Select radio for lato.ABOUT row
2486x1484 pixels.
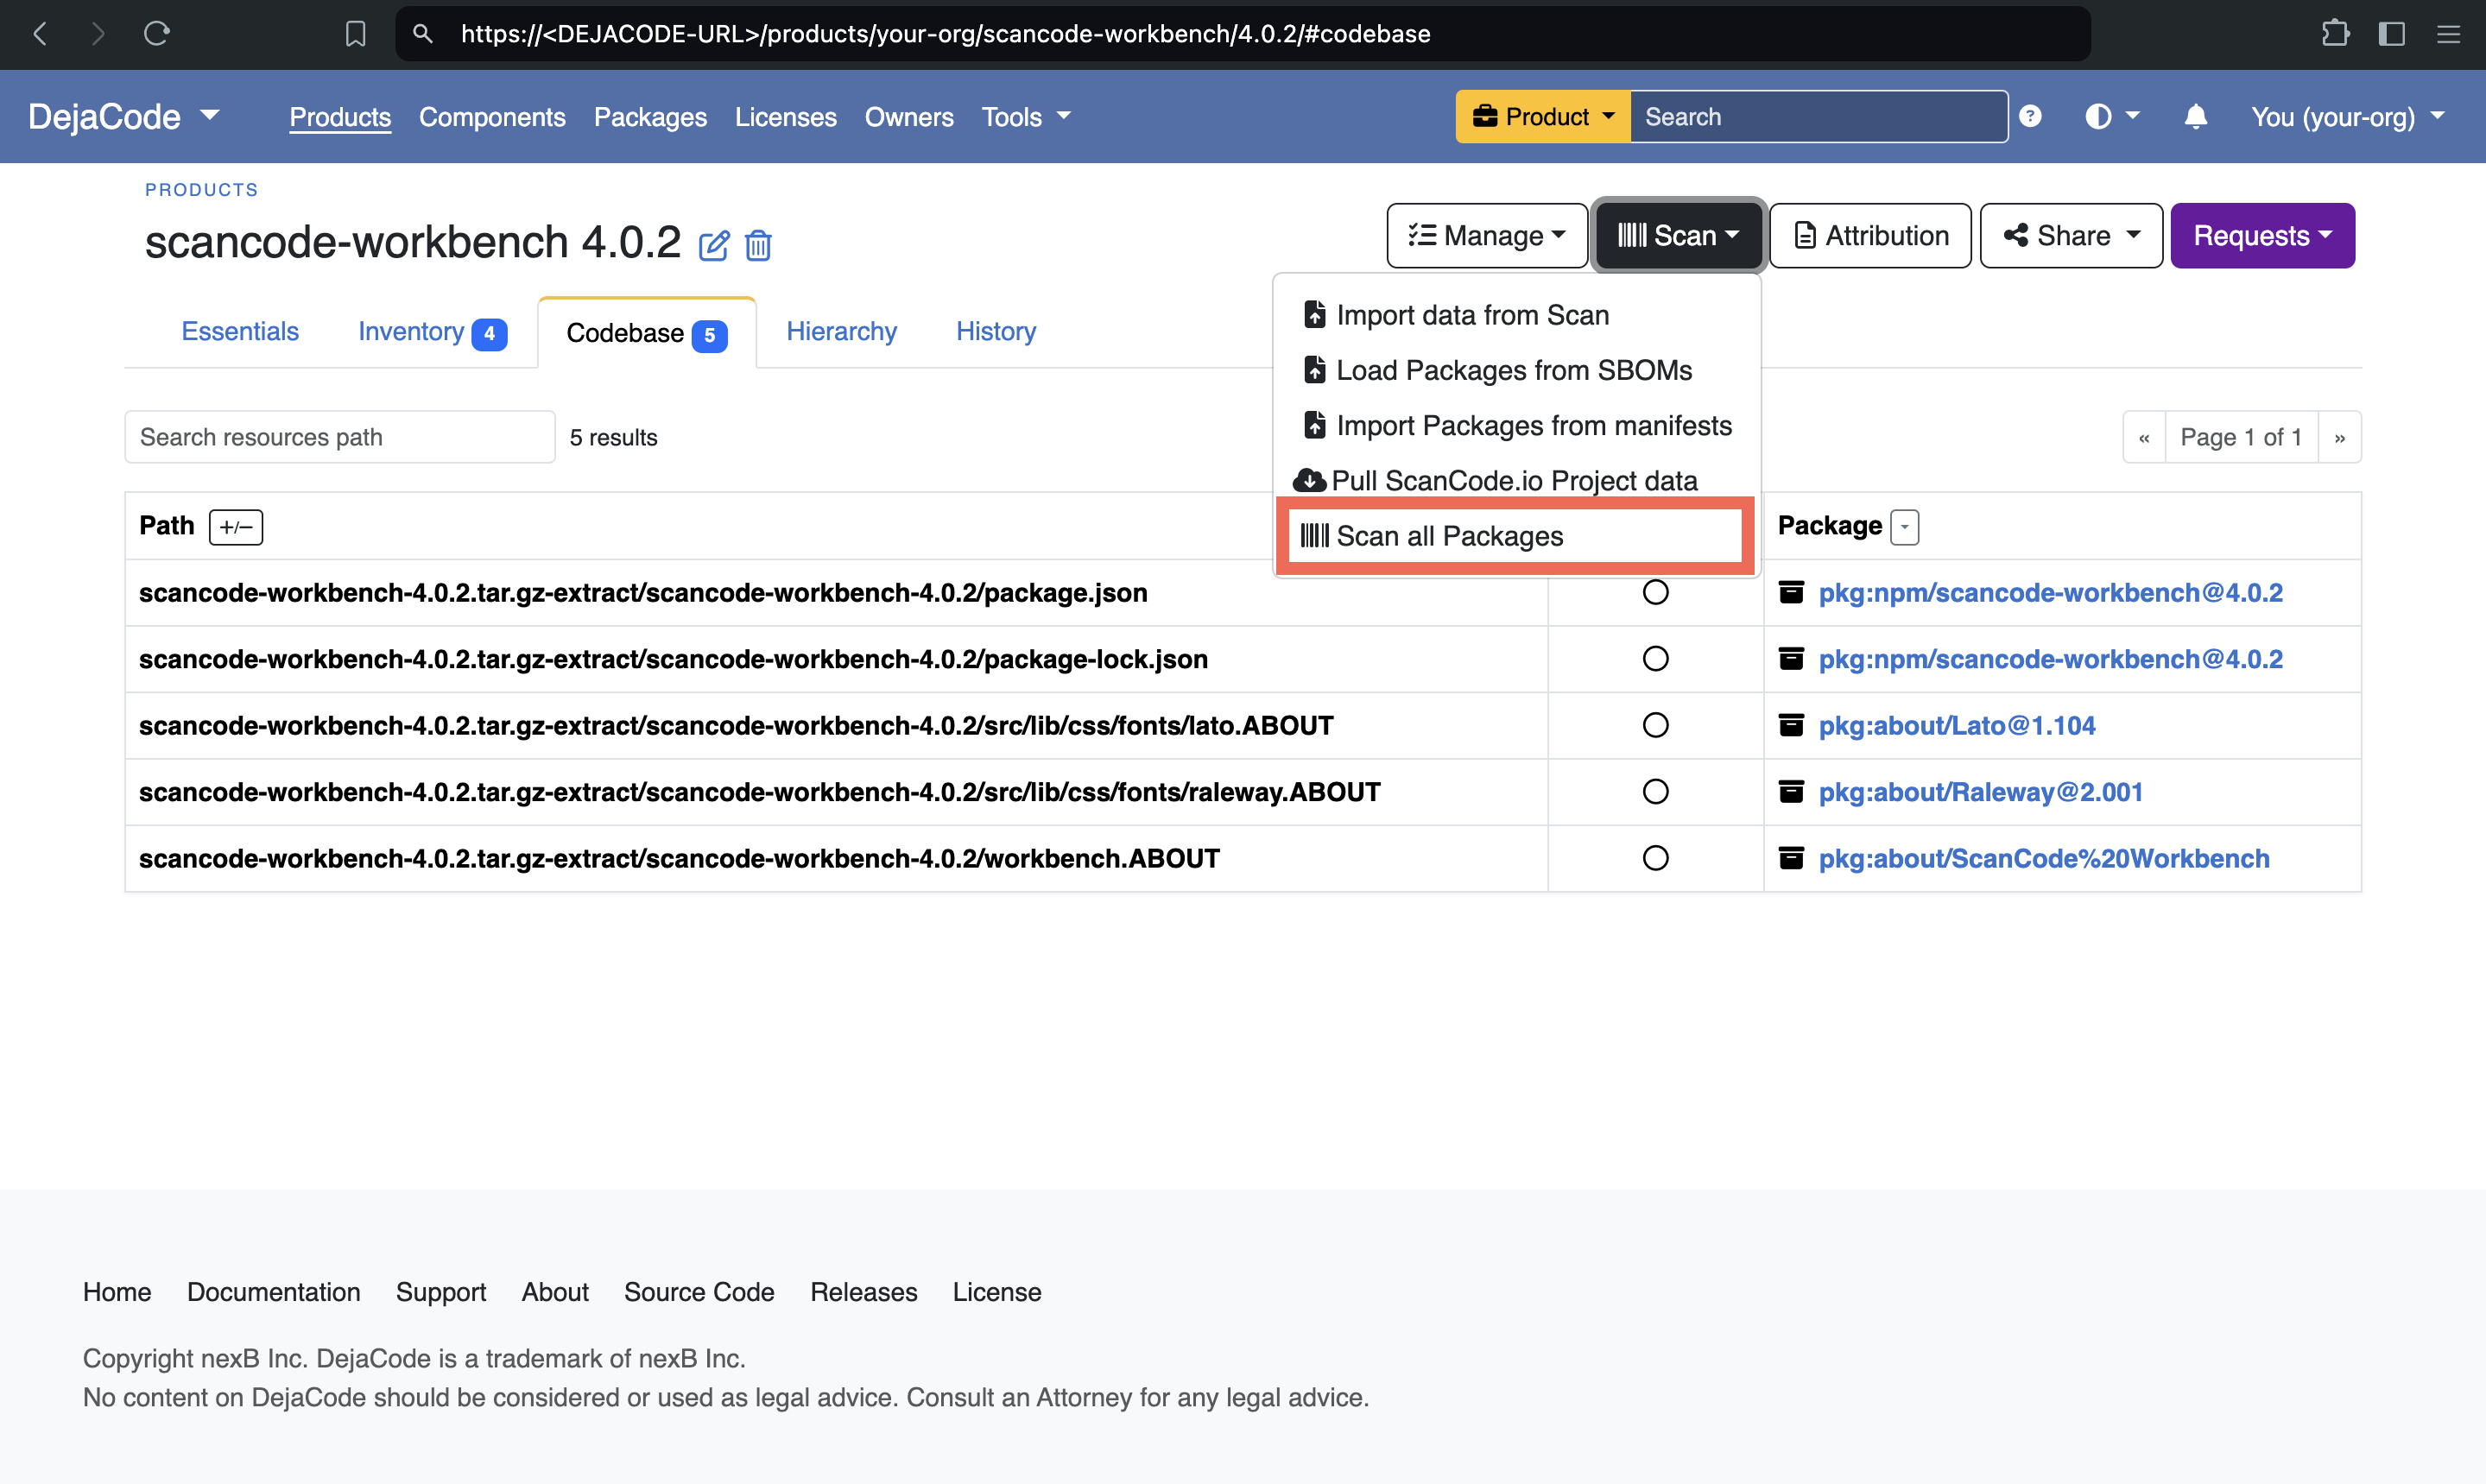[x=1655, y=725]
